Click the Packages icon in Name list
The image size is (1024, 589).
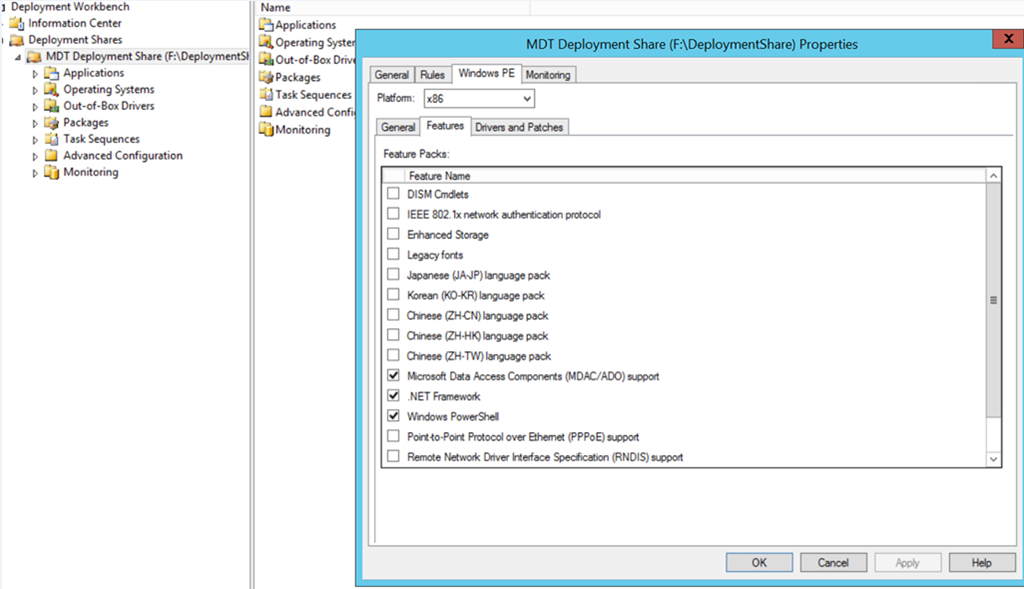click(266, 77)
